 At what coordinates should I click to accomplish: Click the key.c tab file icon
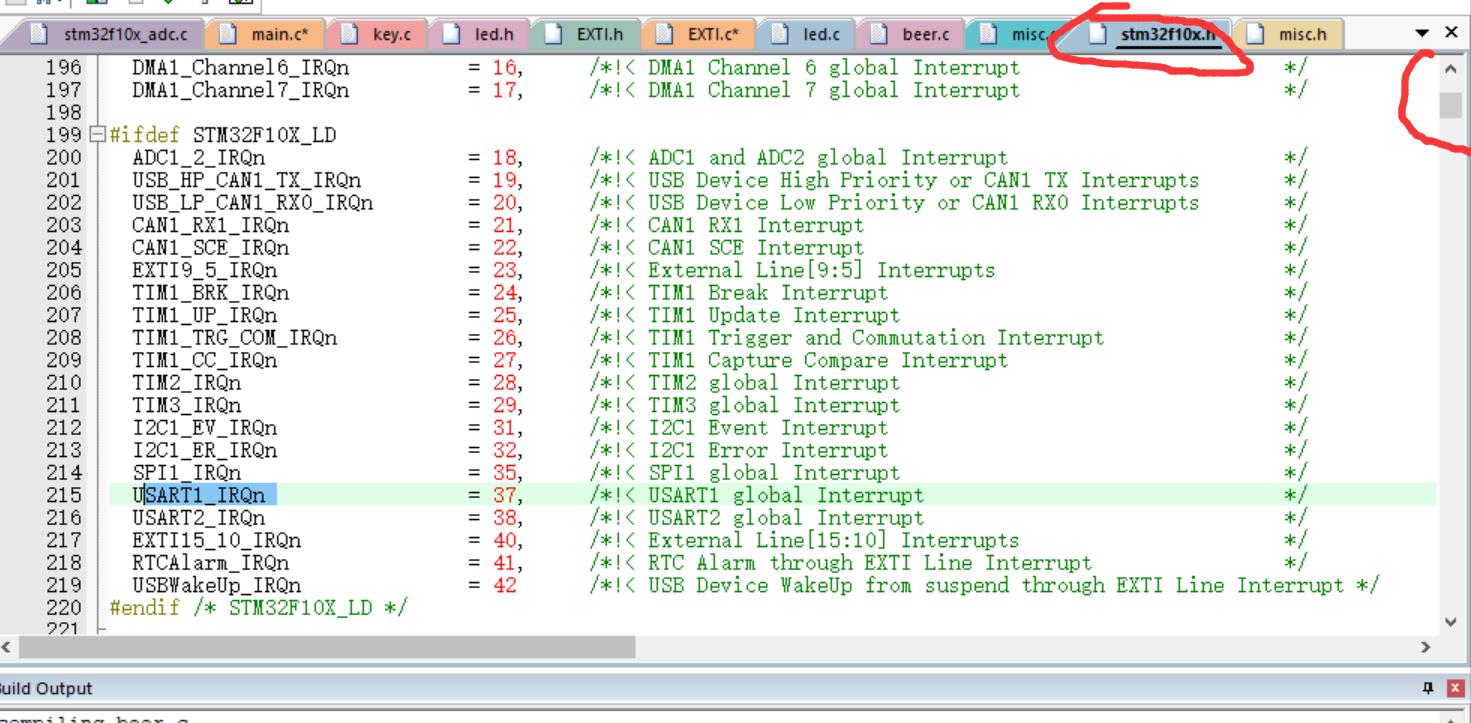coord(351,35)
